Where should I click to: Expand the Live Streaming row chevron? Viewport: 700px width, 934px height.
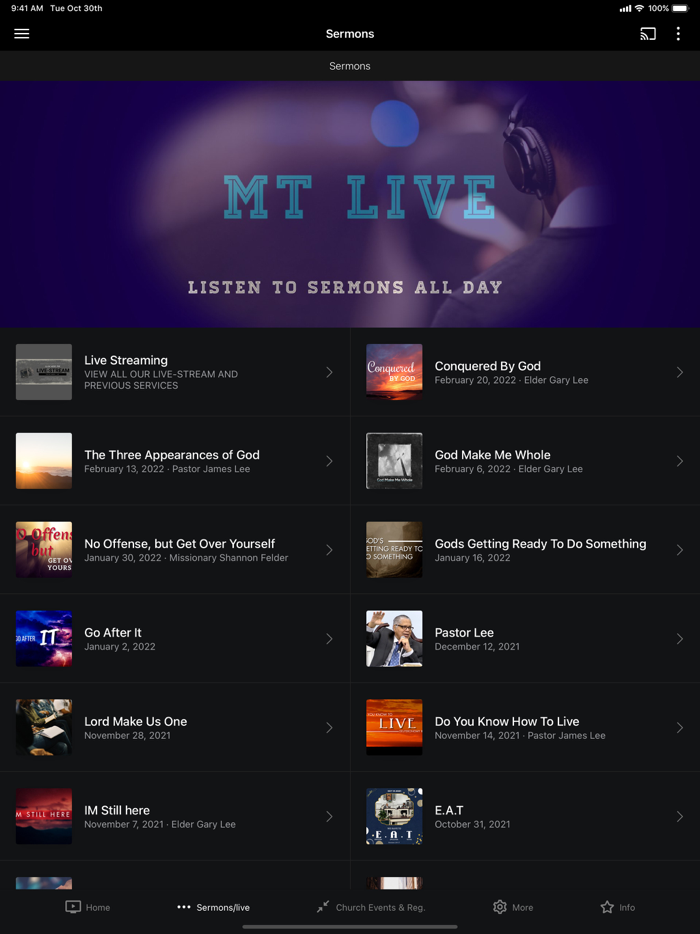point(329,372)
